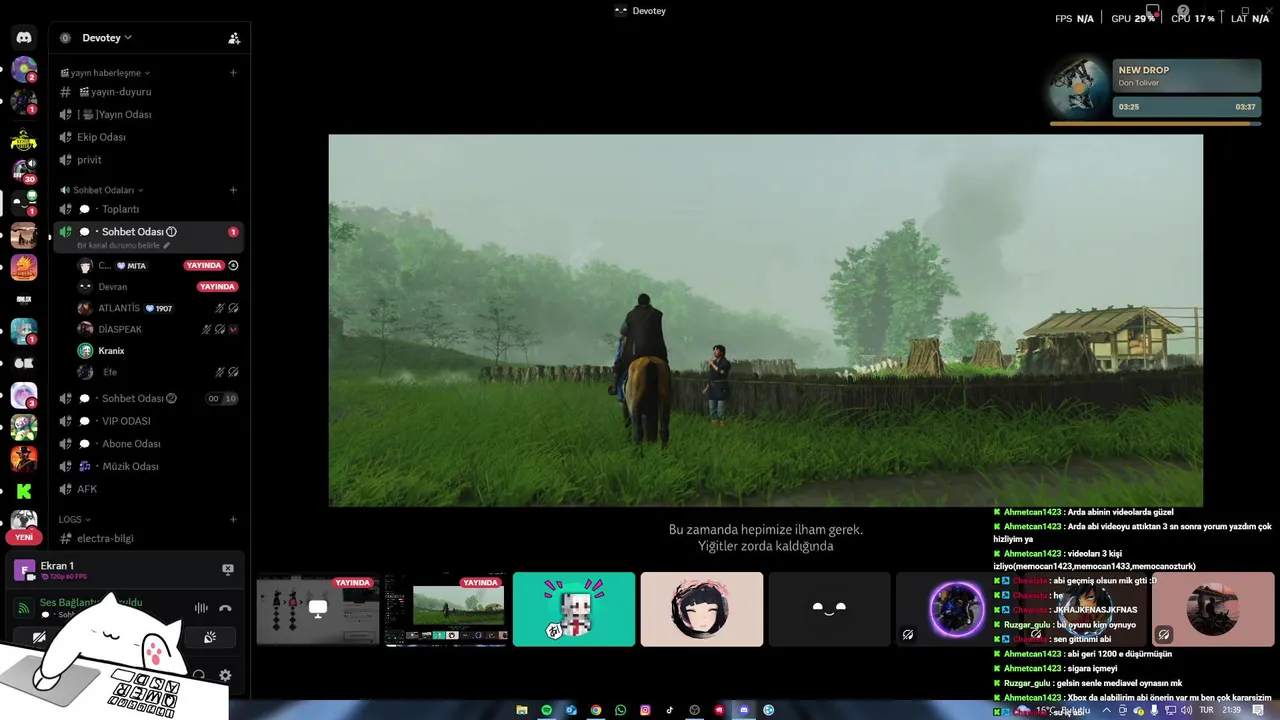
Task: Join the Yayın Odası voice channel
Action: pos(148,114)
